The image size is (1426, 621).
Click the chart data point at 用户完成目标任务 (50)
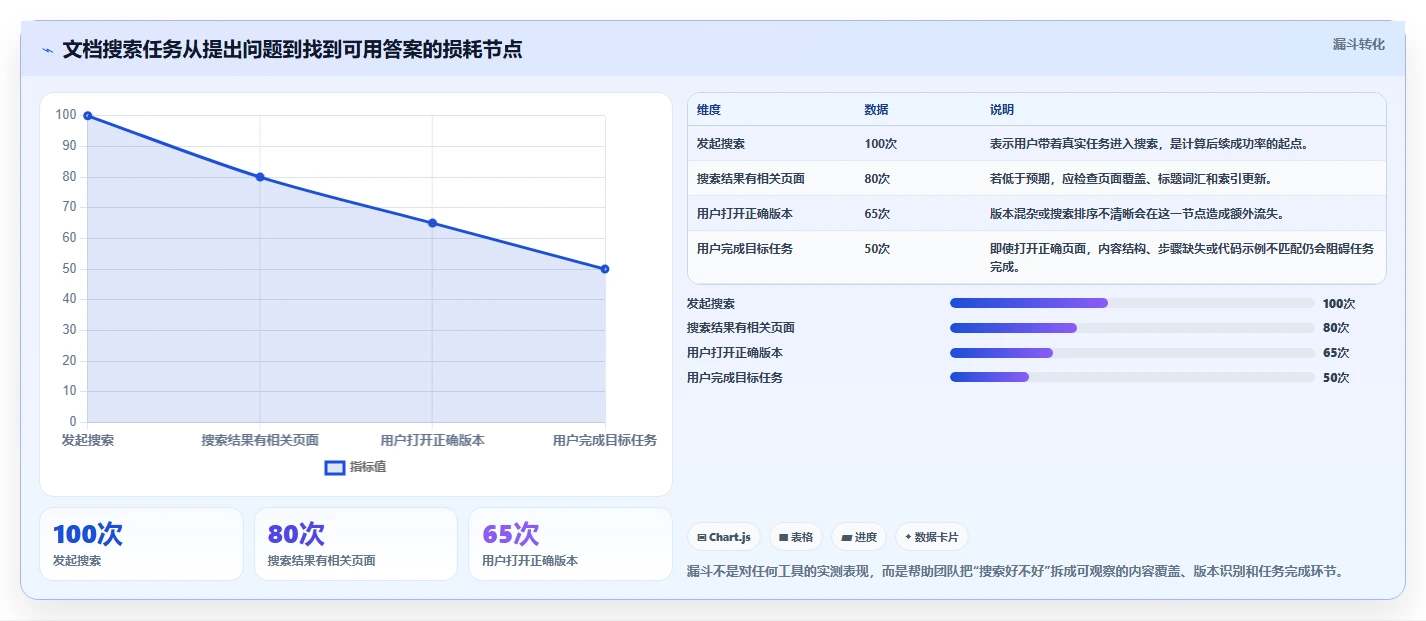pos(605,269)
